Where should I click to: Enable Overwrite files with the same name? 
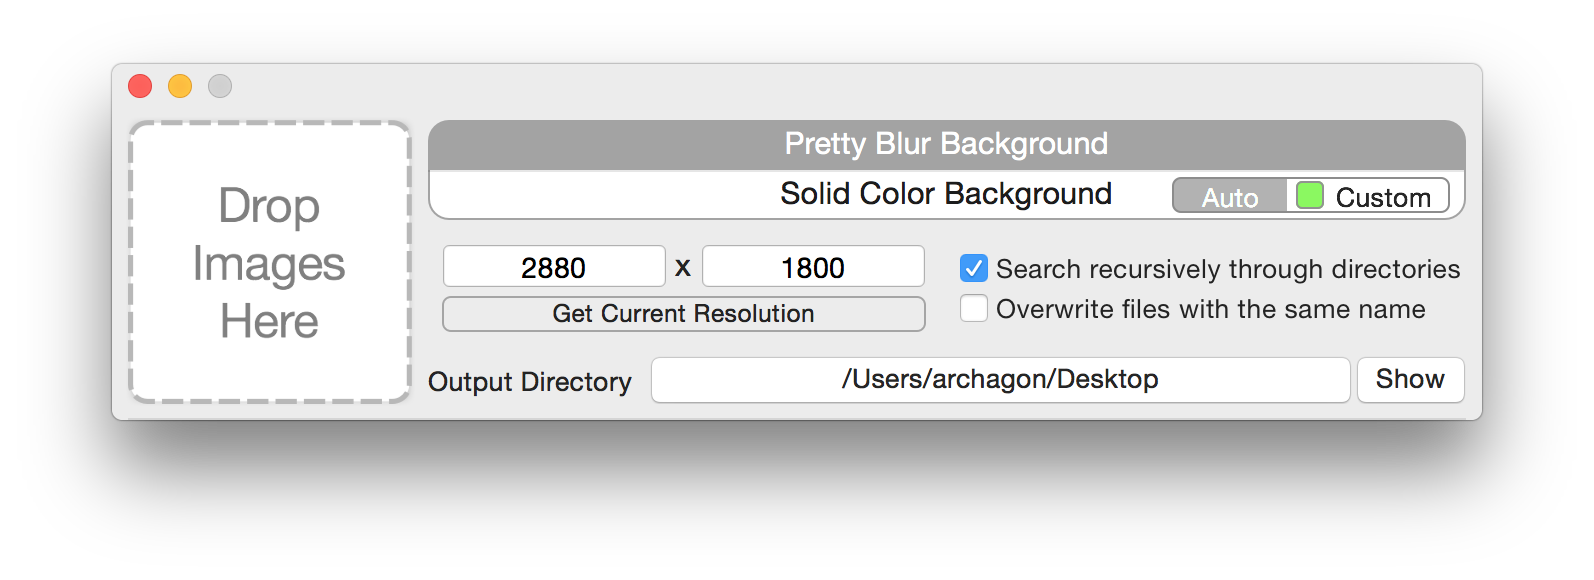pos(974,308)
